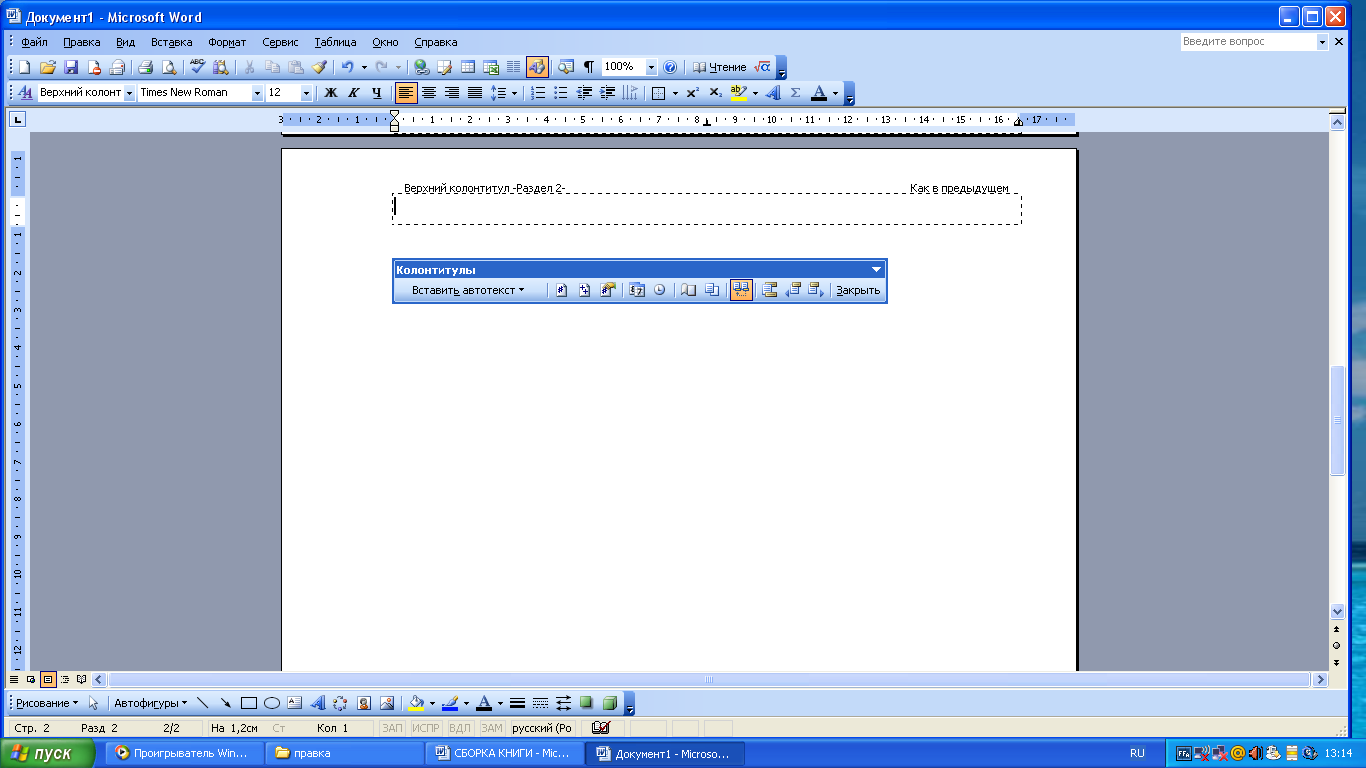Open highlight color dropdown arrow
Viewport: 1366px width, 768px height.
pos(755,93)
